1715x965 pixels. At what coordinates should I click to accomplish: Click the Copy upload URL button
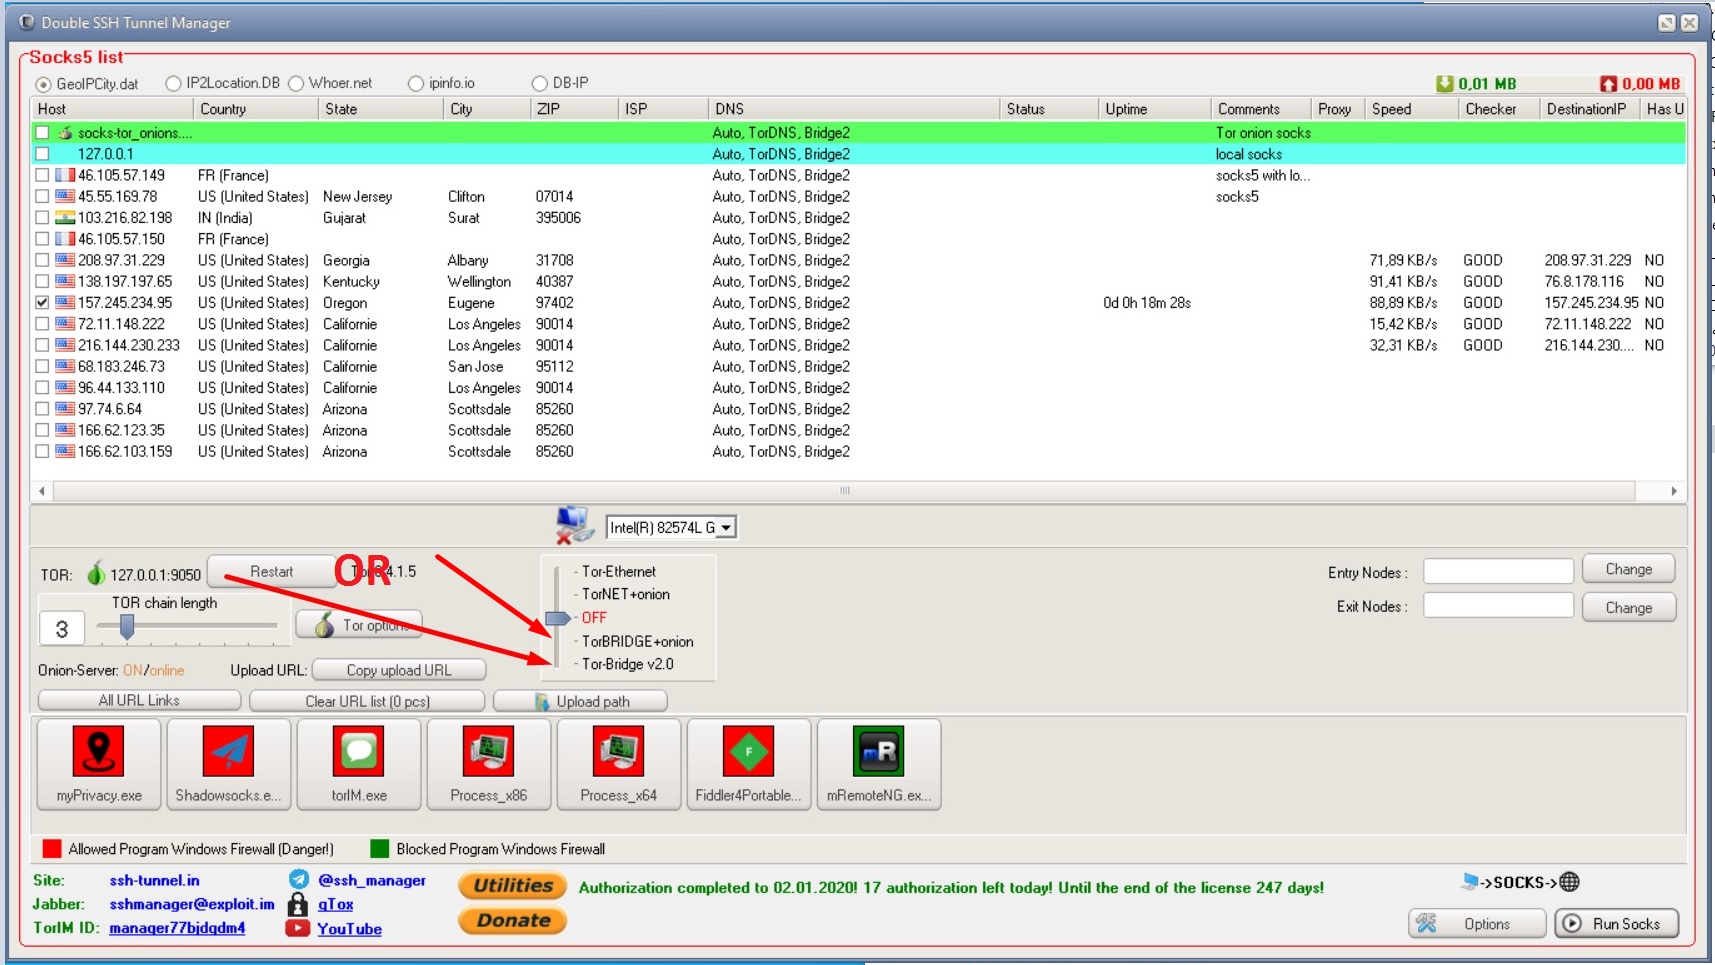tap(399, 670)
